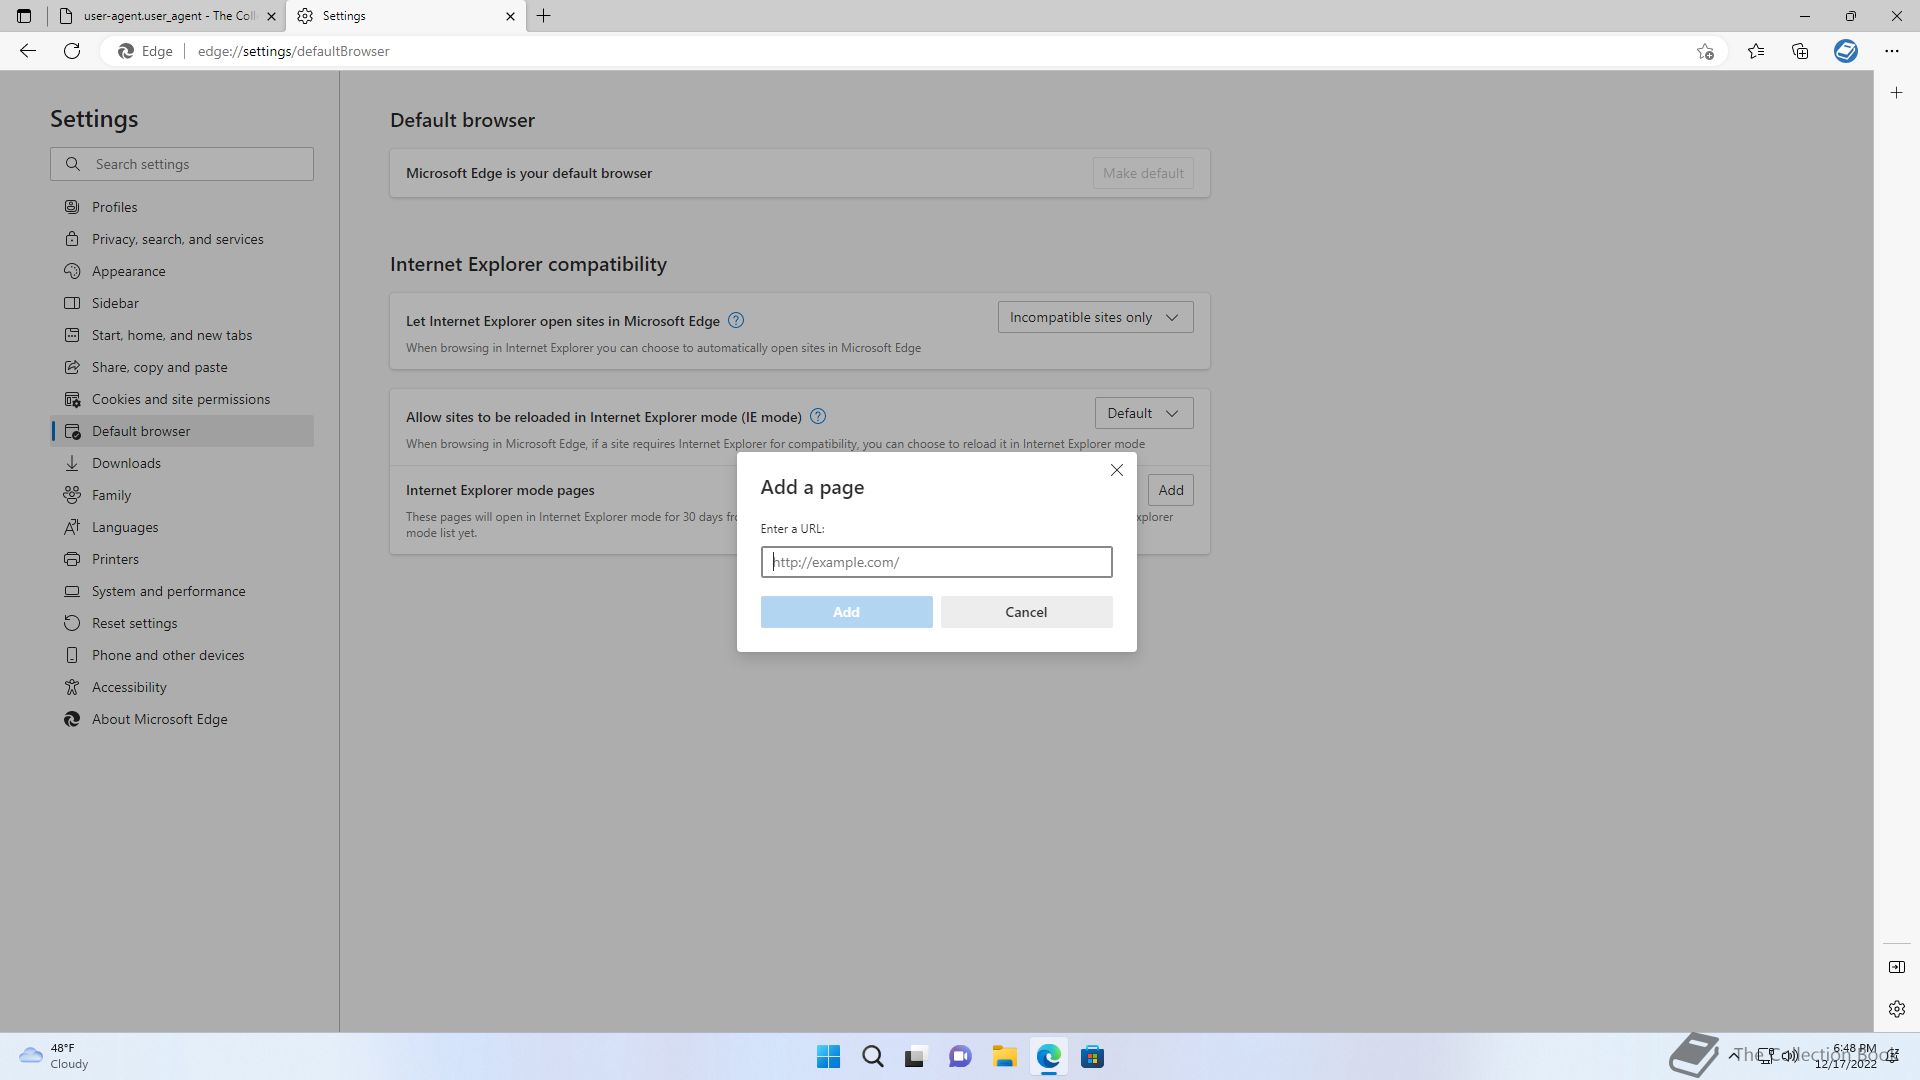Click help icon for Internet Explorer open sites
1920x1080 pixels.
click(736, 320)
